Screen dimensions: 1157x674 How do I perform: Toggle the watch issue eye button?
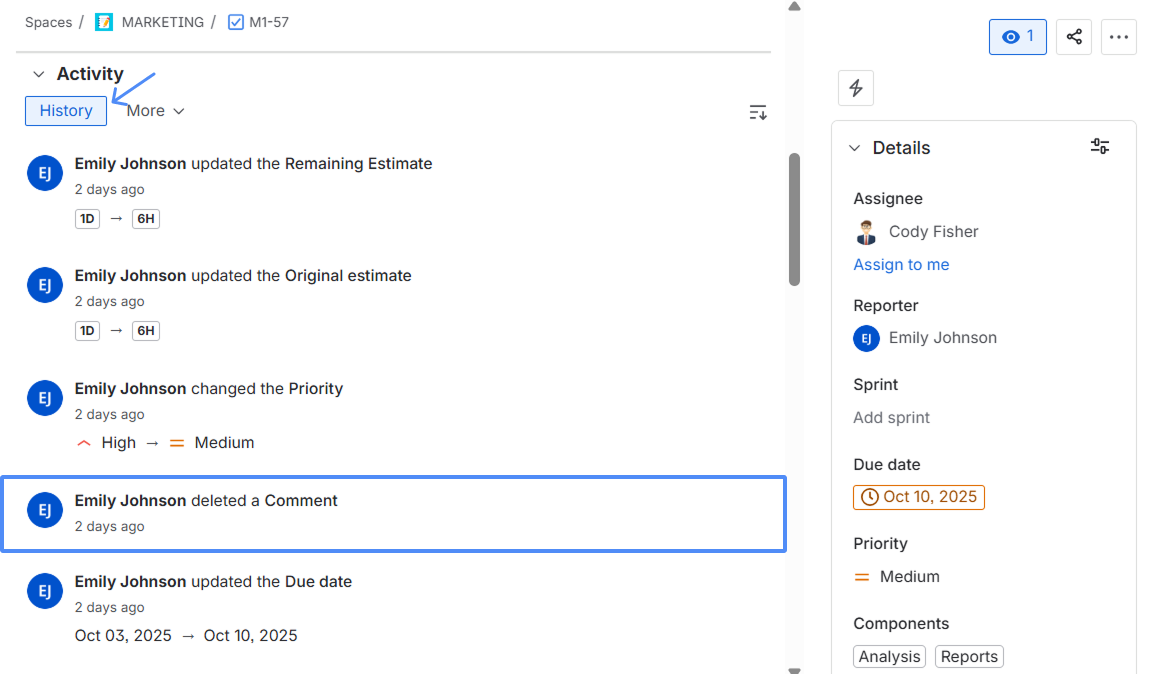(x=1018, y=37)
